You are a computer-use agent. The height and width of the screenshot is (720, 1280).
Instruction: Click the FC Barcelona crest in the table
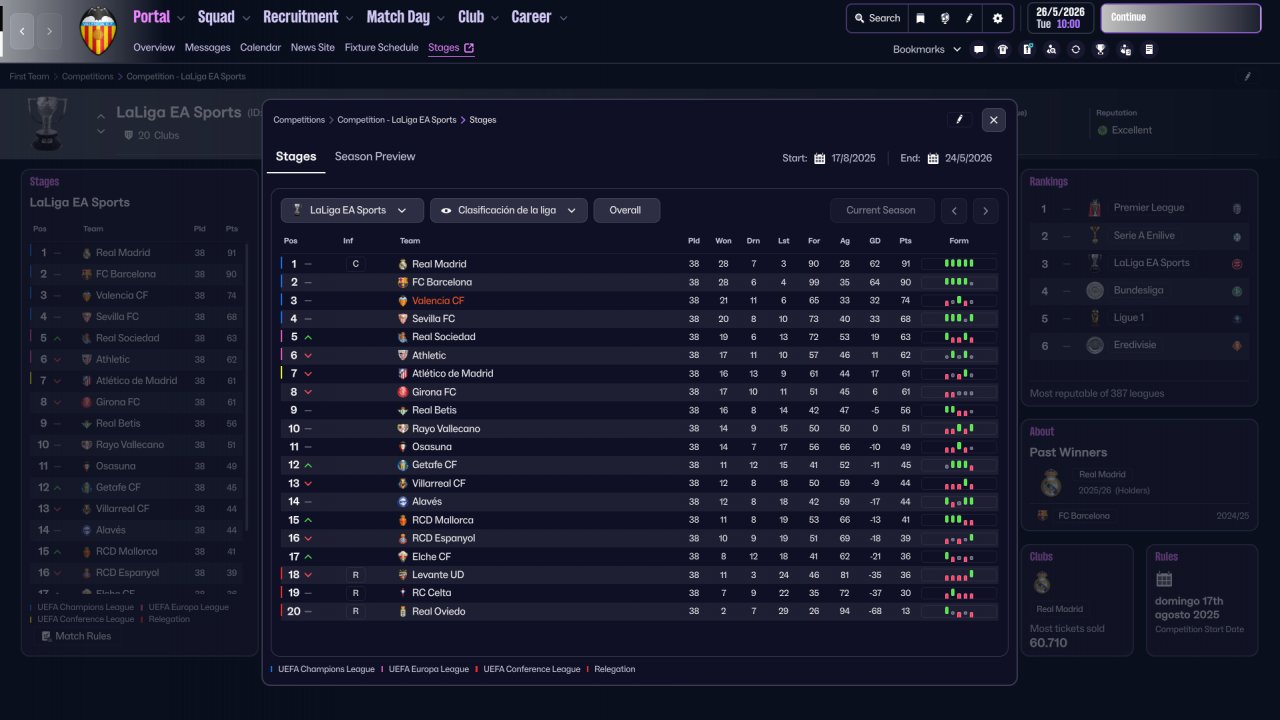[403, 282]
